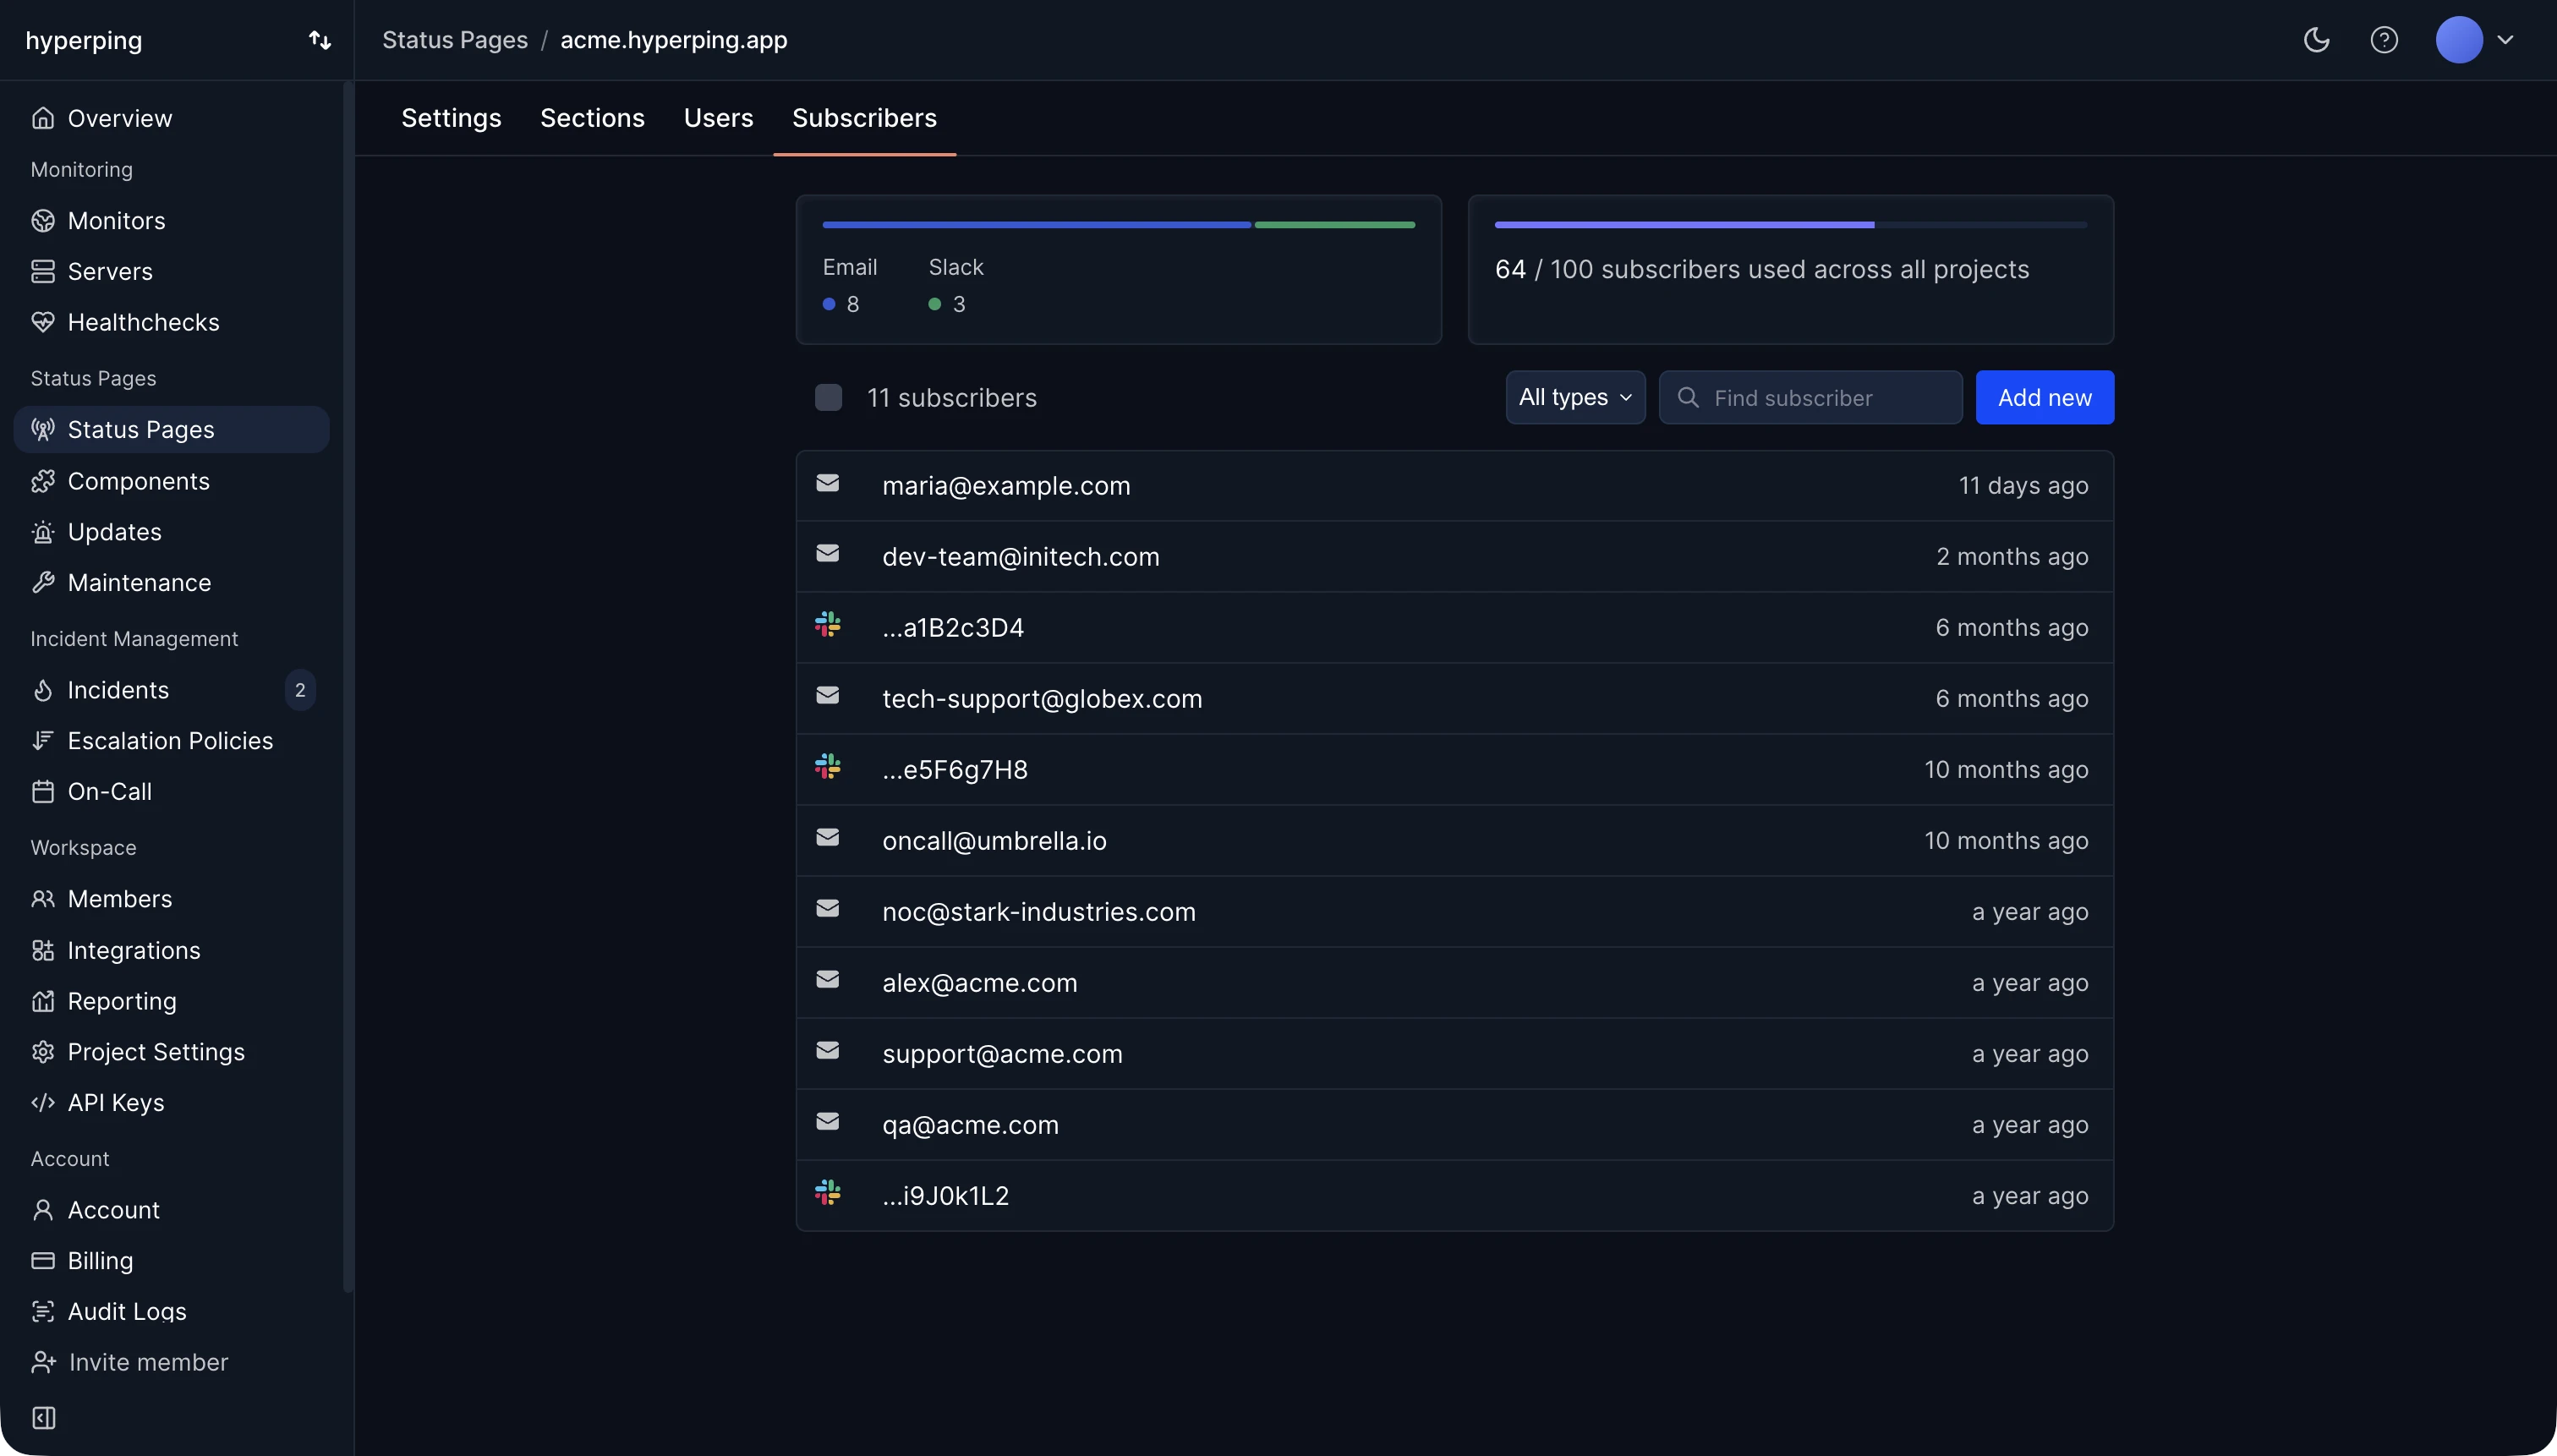Select the tech-support@globex.com subscriber row
This screenshot has height=1456, width=2557.
pos(1454,698)
